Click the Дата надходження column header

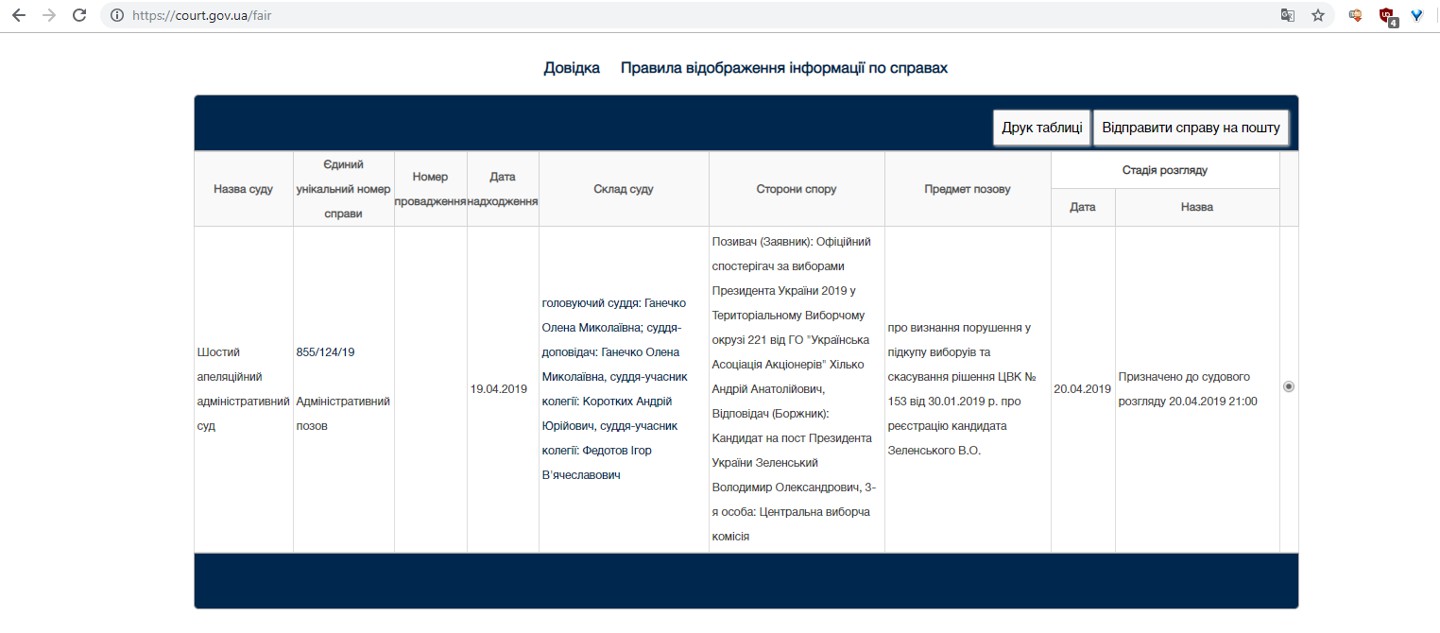(503, 189)
